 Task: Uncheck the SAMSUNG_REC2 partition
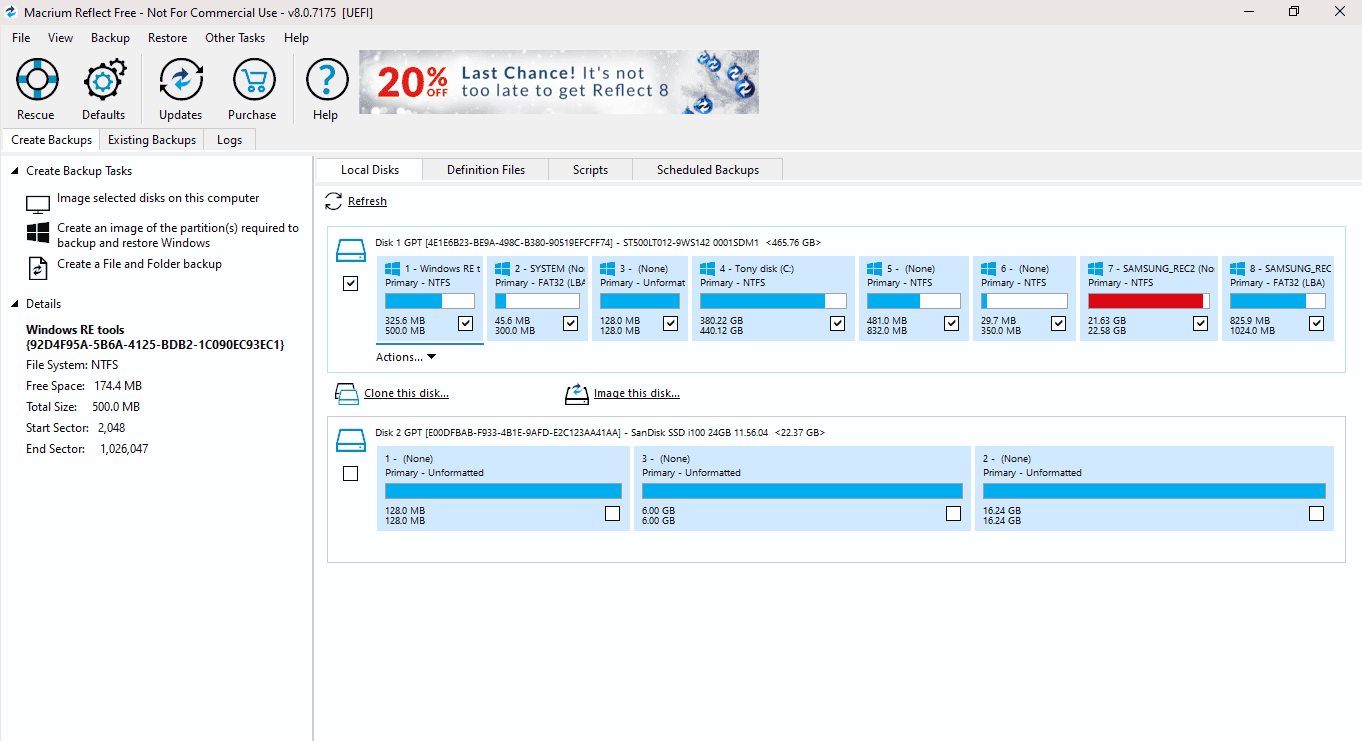(x=1199, y=323)
